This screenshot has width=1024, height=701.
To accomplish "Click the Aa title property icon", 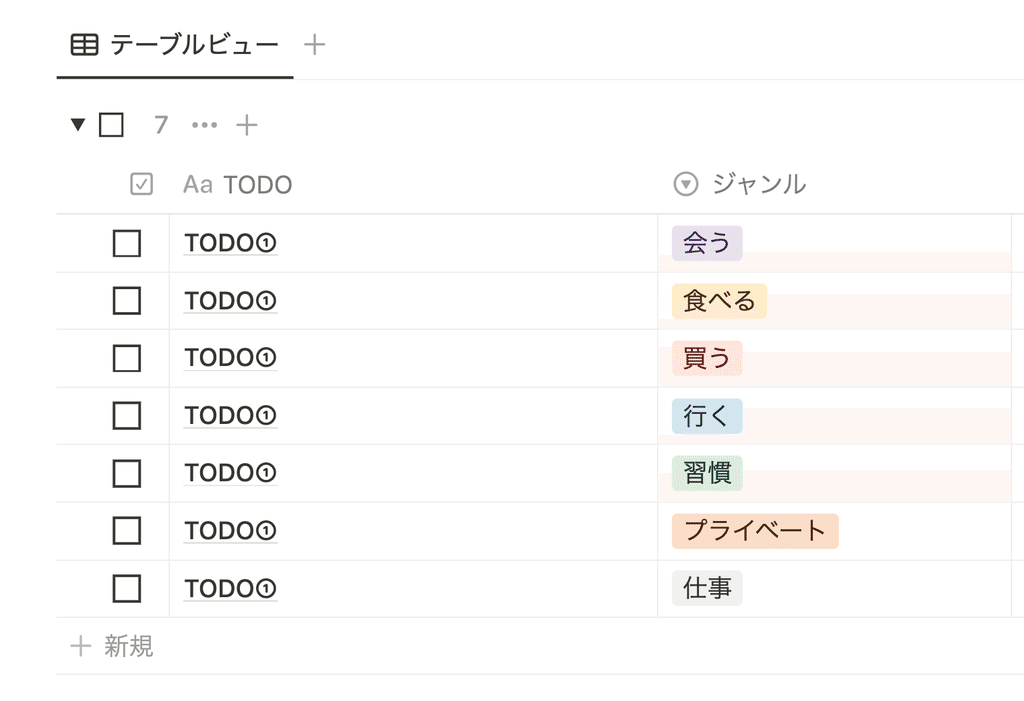I will point(198,185).
